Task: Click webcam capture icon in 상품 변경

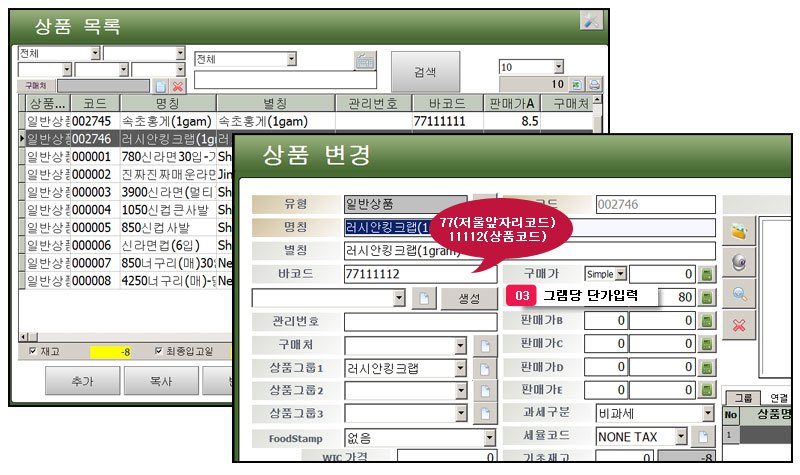Action: (x=739, y=263)
